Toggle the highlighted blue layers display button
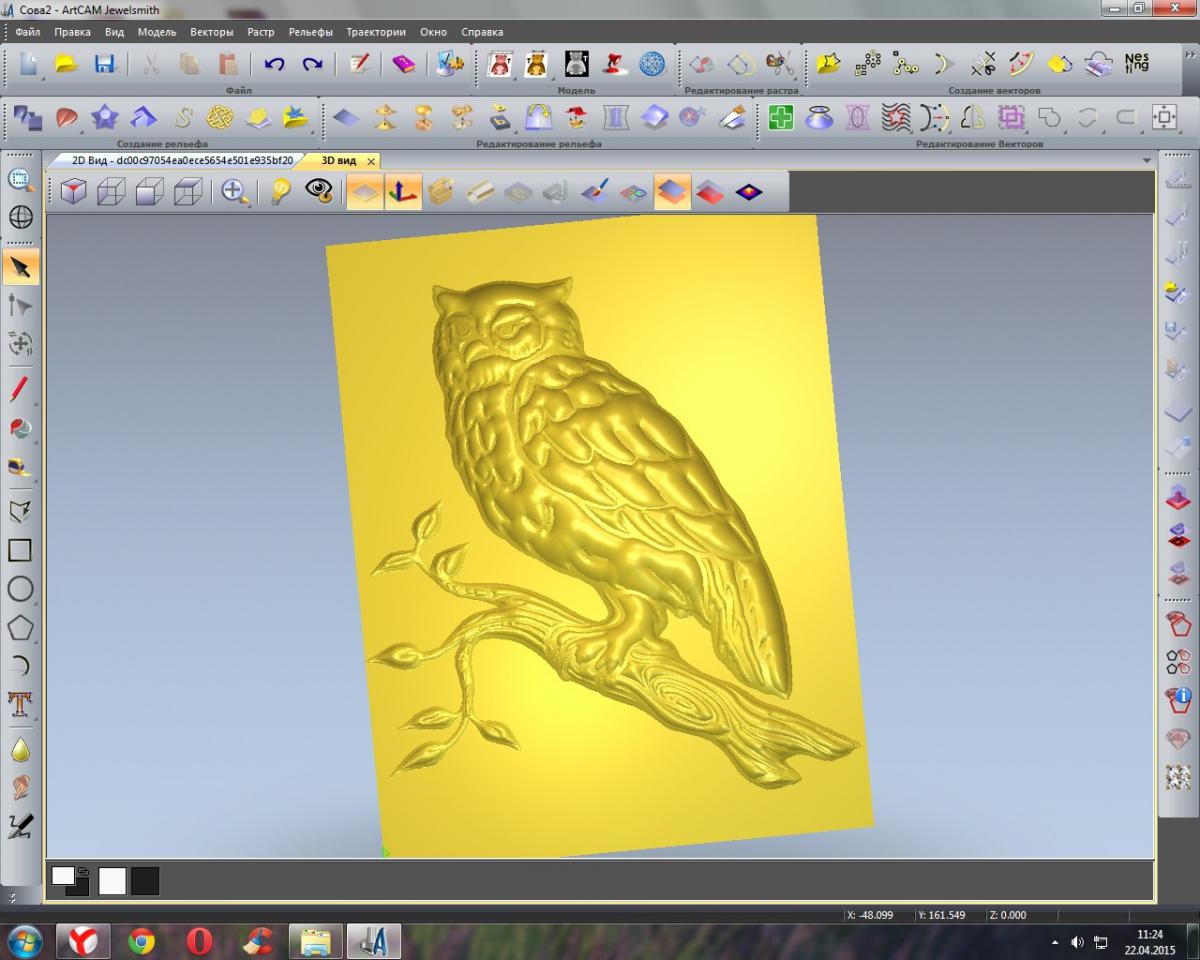 672,191
